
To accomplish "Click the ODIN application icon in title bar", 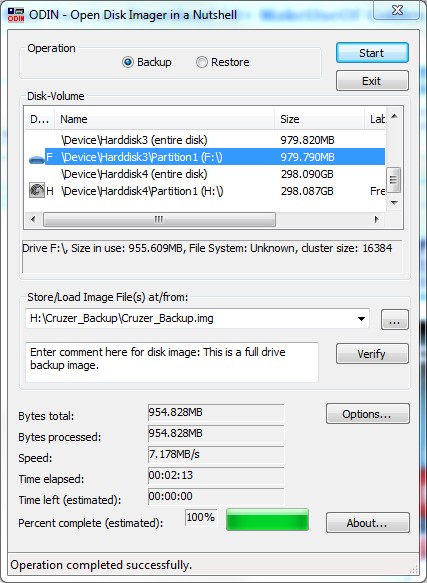I will 16,15.
